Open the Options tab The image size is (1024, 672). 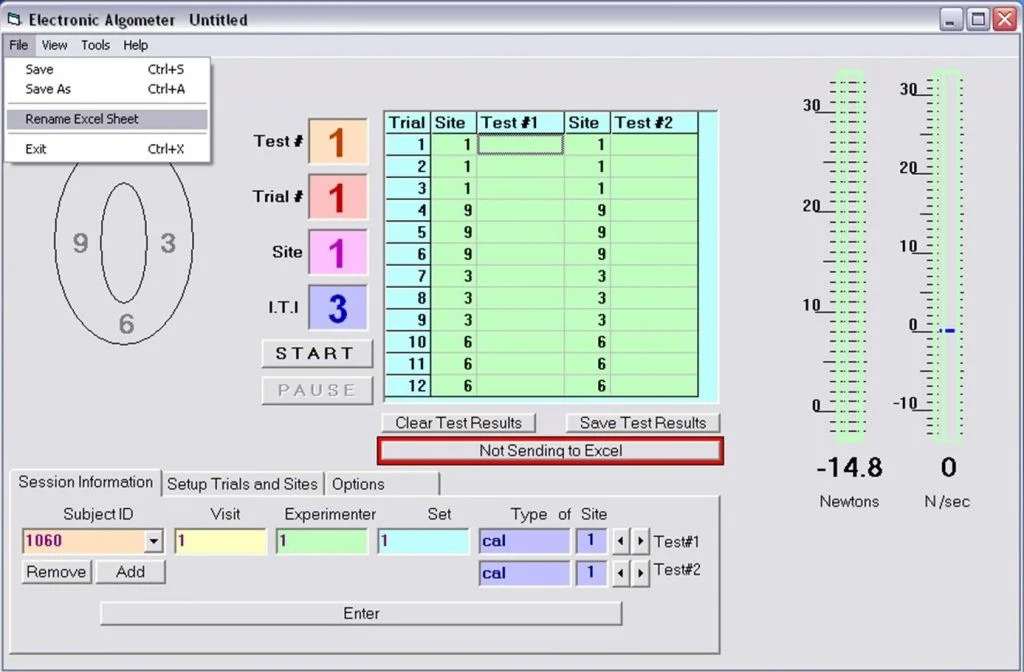coord(382,484)
